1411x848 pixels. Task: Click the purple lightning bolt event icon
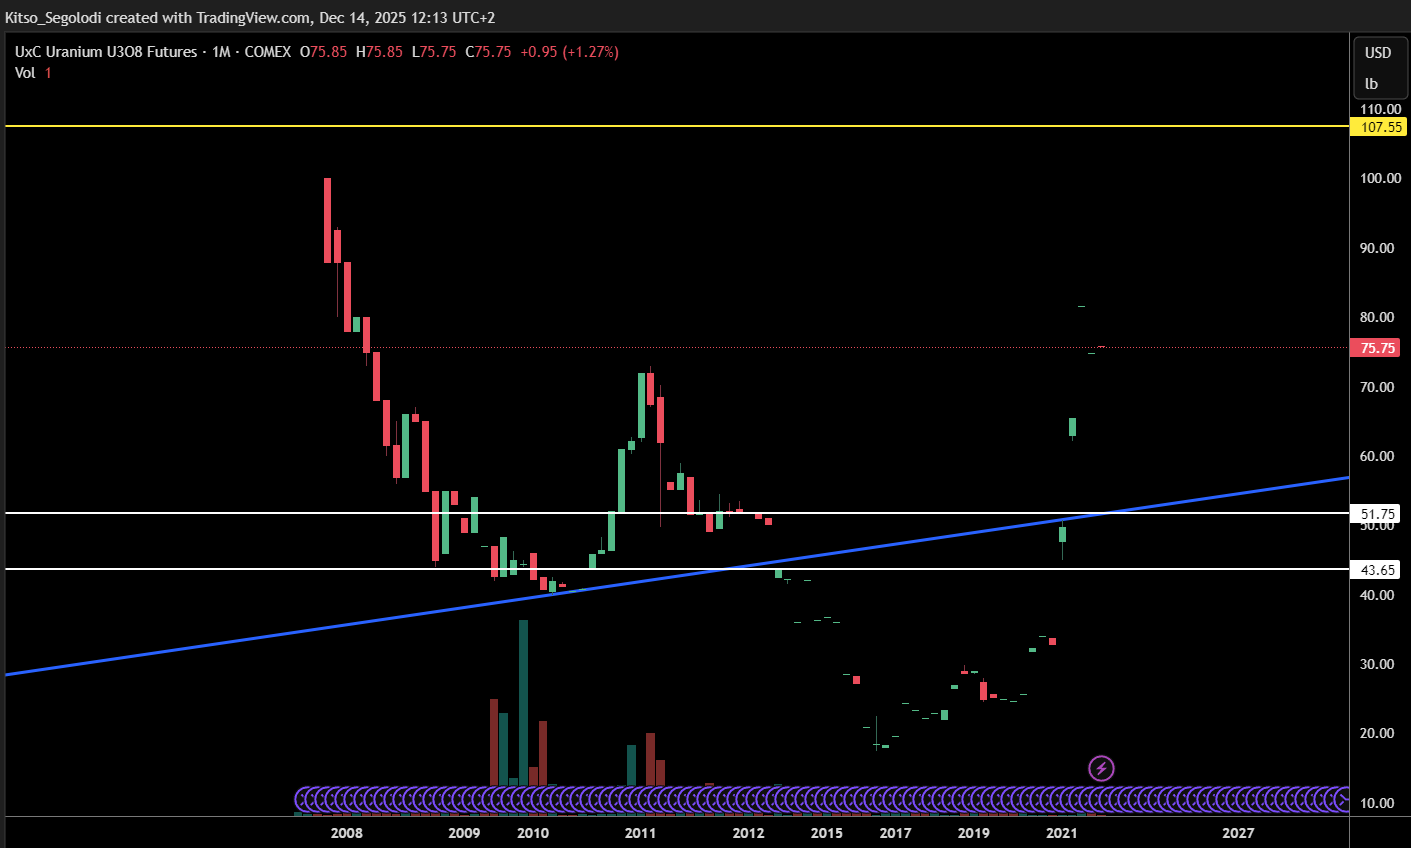(1101, 768)
